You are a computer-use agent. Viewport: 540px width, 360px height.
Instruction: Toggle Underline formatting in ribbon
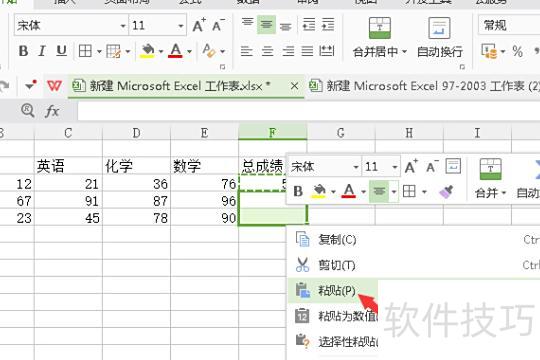(x=61, y=51)
